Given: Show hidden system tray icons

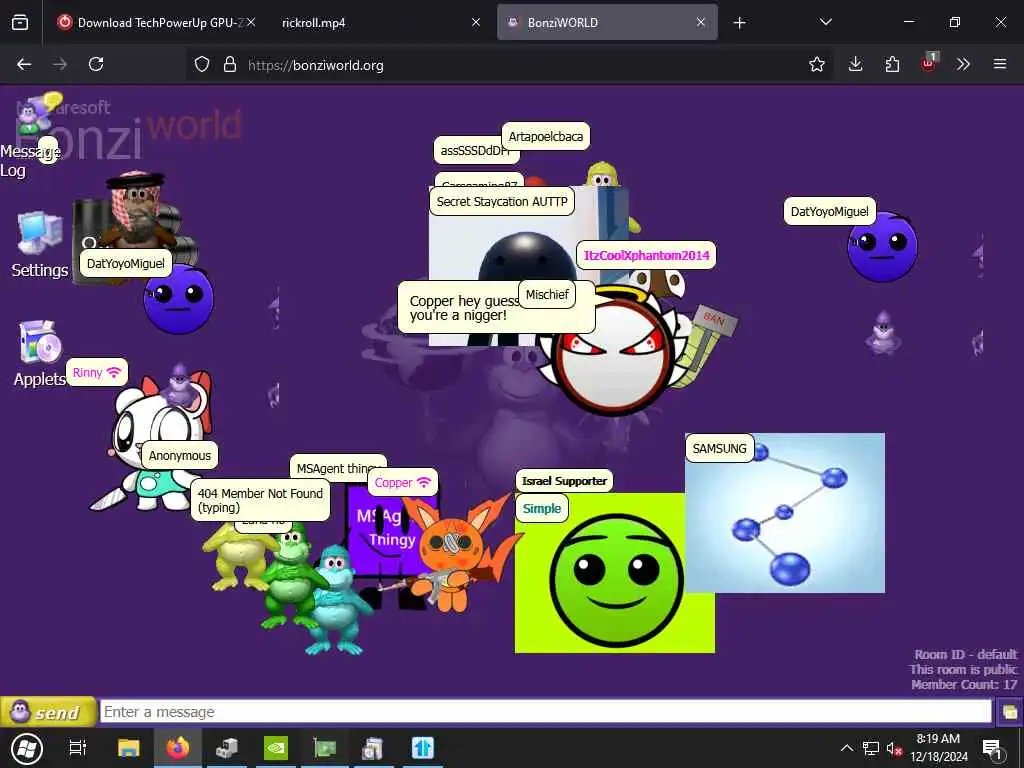Looking at the screenshot, I should coord(846,748).
